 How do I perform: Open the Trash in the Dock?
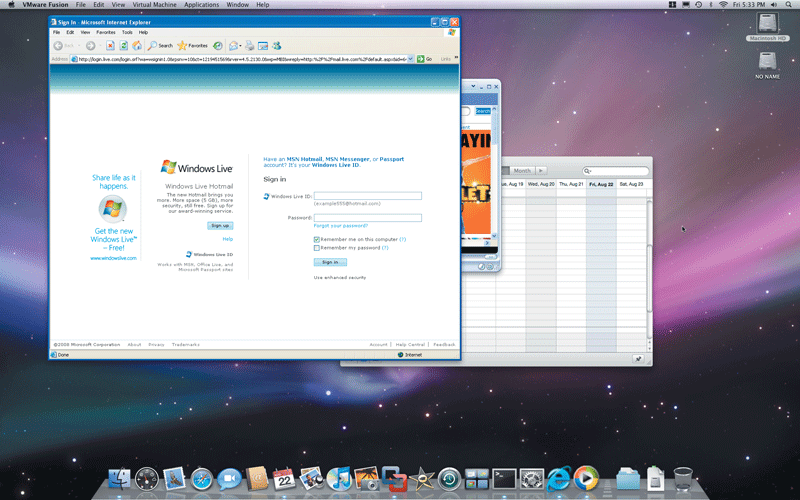(683, 479)
